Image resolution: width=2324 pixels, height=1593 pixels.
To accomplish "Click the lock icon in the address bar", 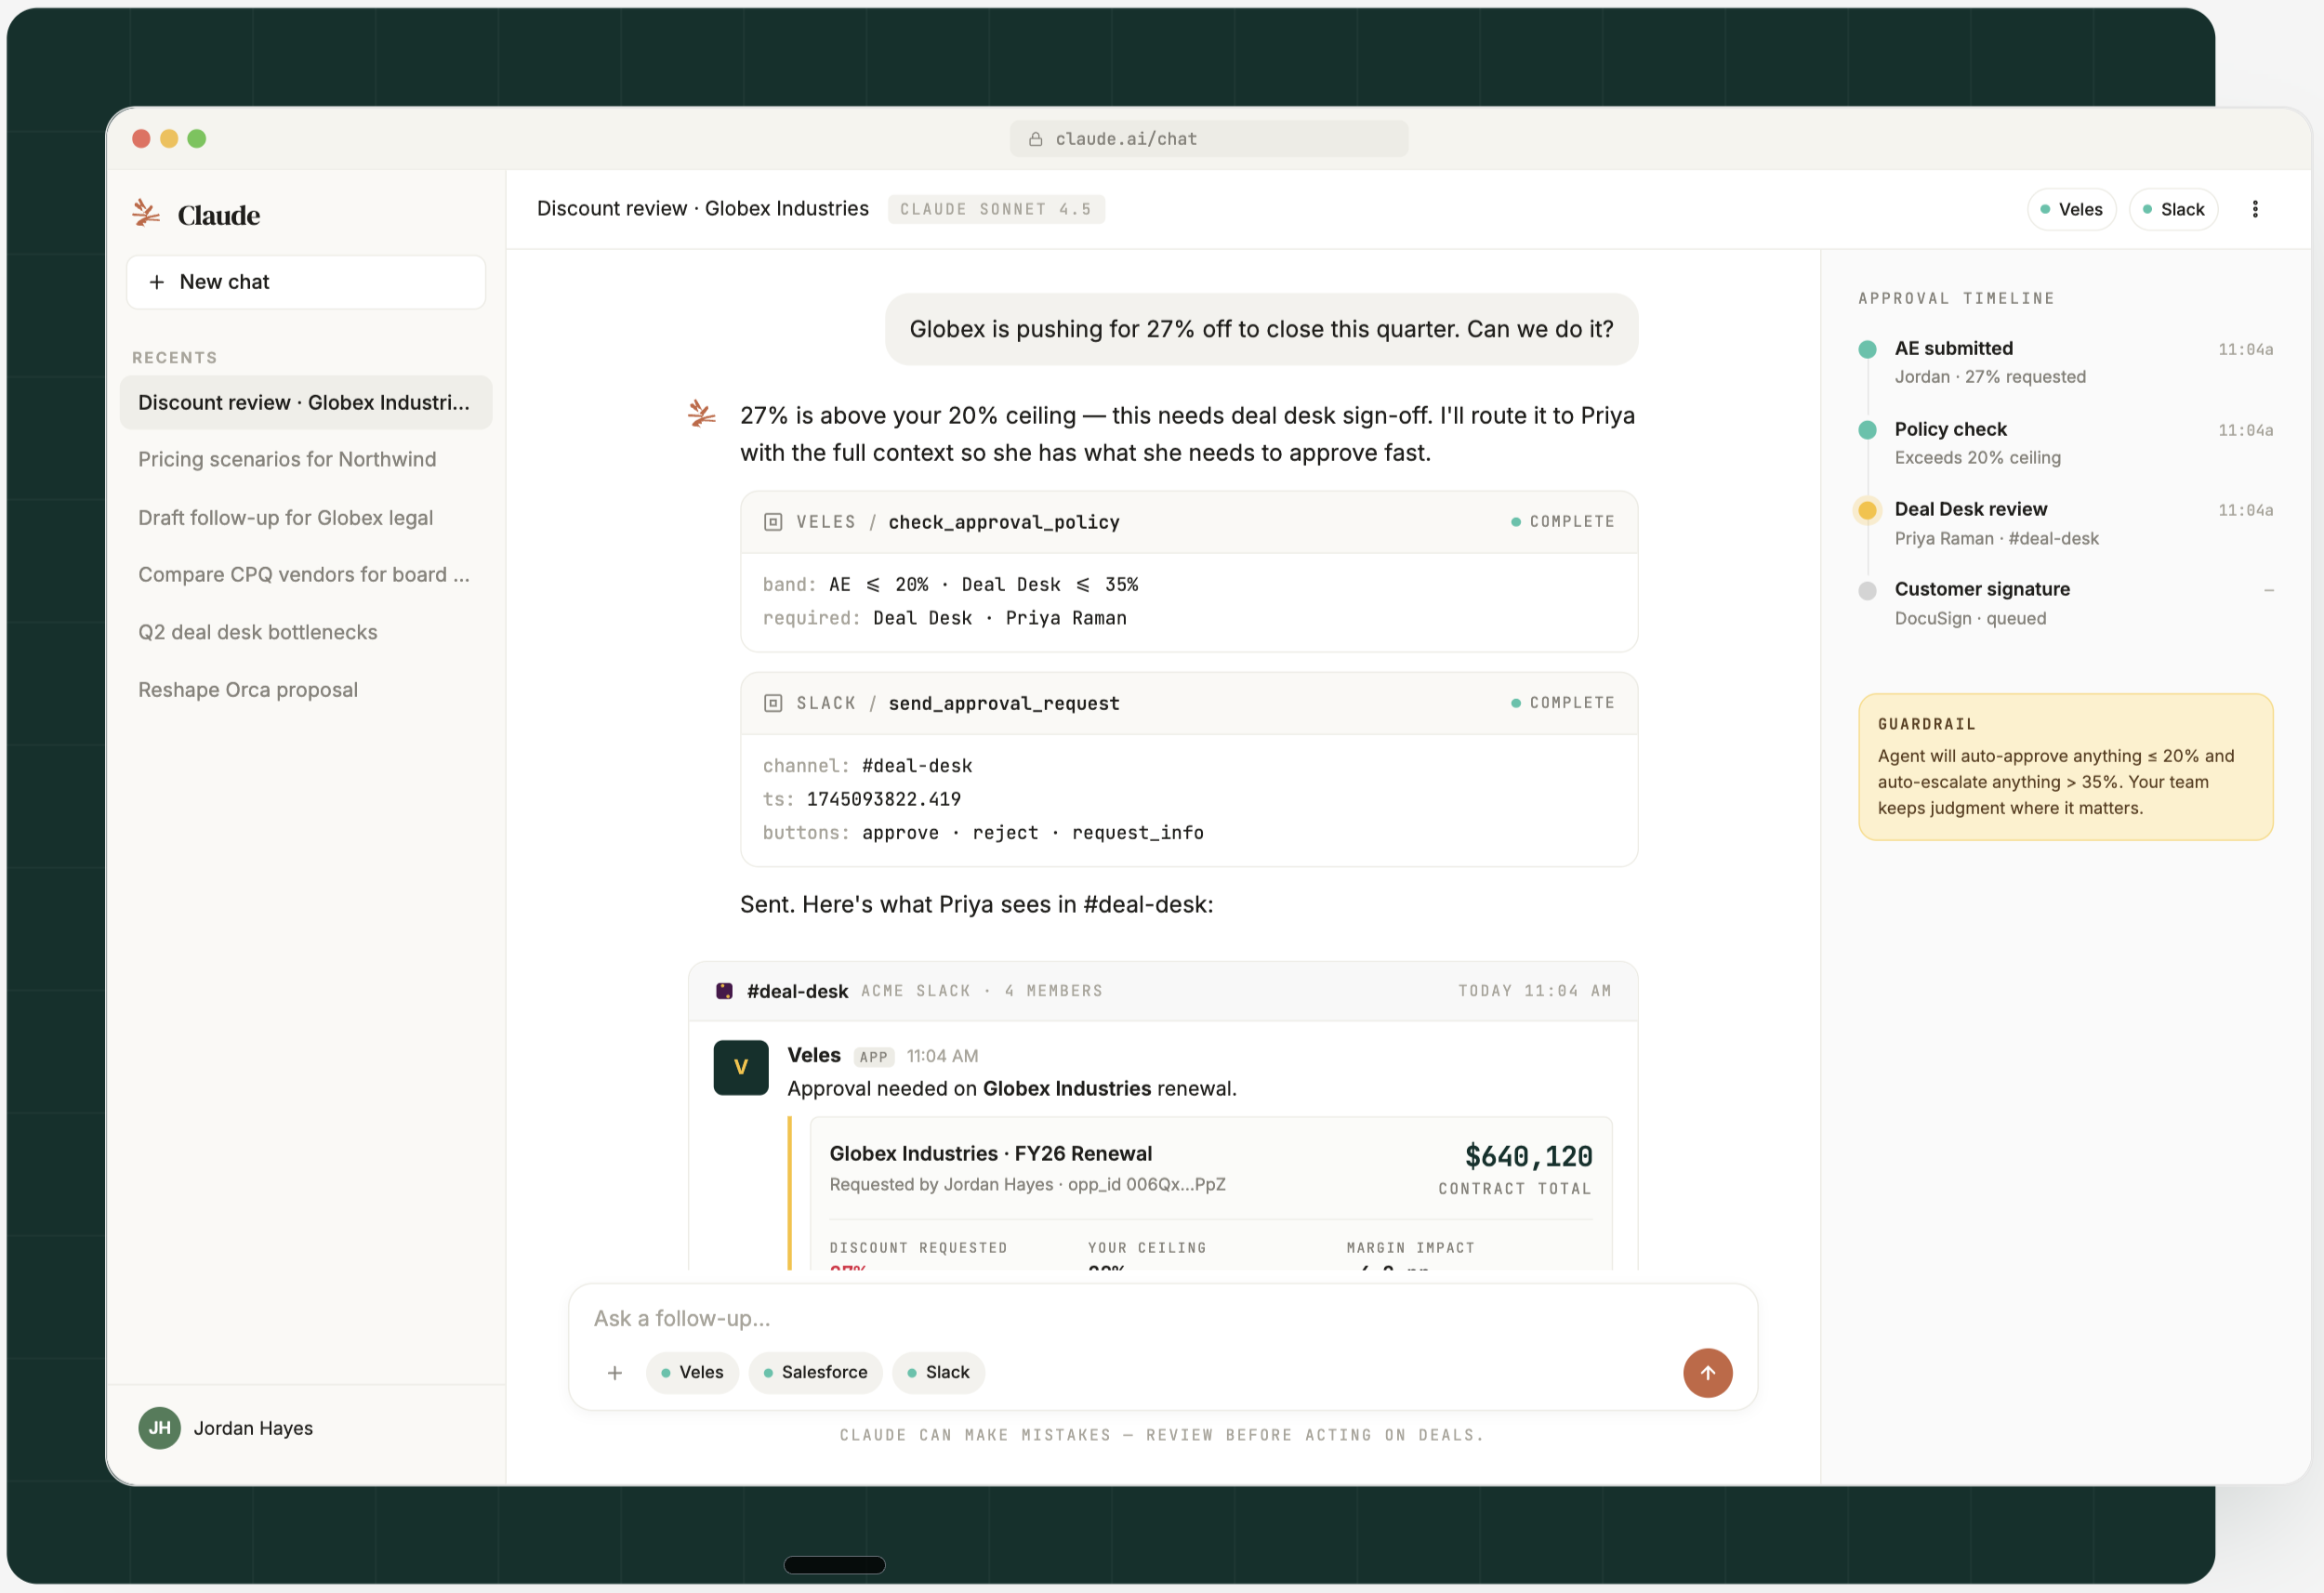I will pos(1036,139).
